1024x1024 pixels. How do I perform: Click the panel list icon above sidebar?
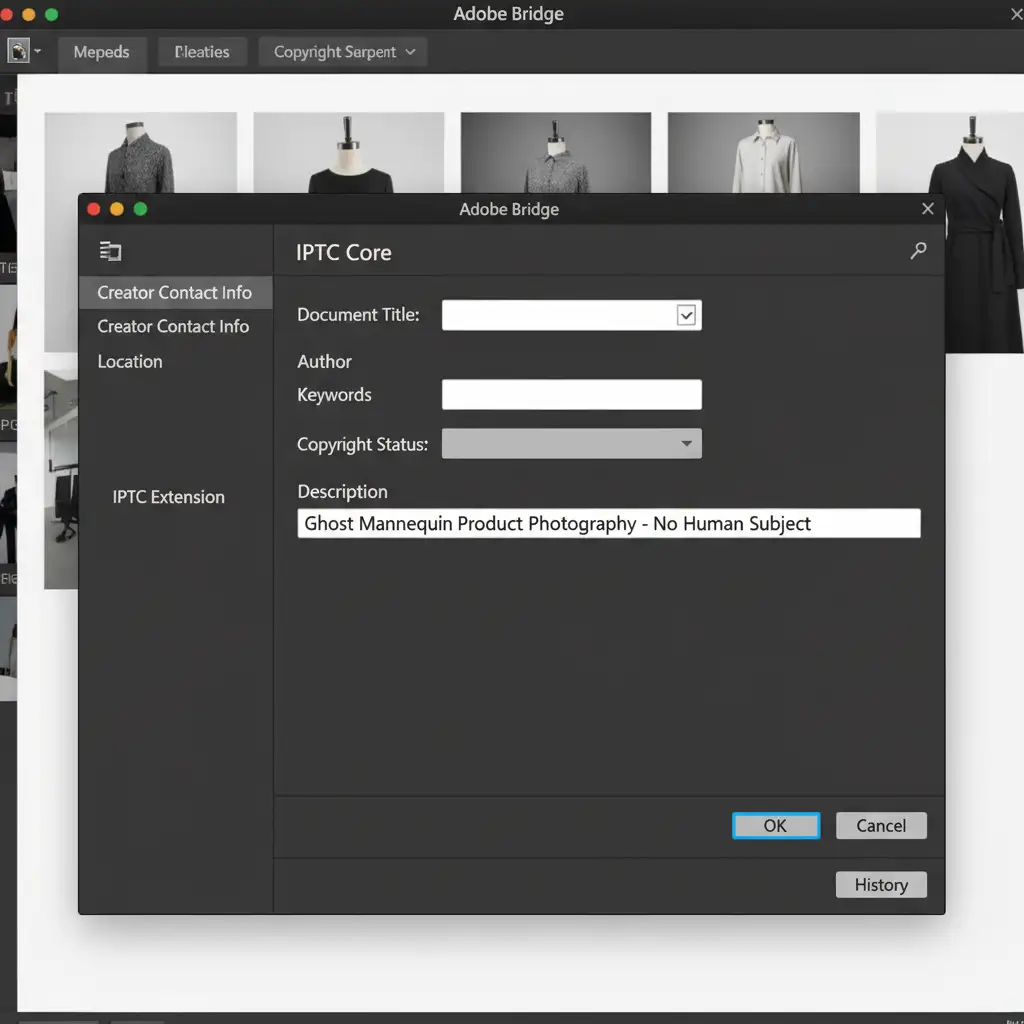pos(110,252)
